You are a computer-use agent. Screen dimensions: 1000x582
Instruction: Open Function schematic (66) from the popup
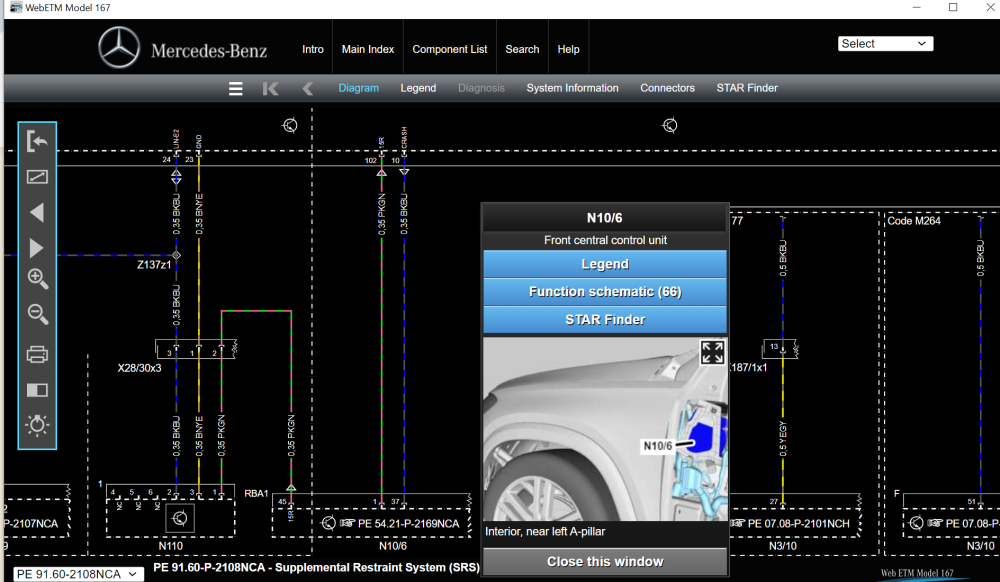(x=605, y=292)
